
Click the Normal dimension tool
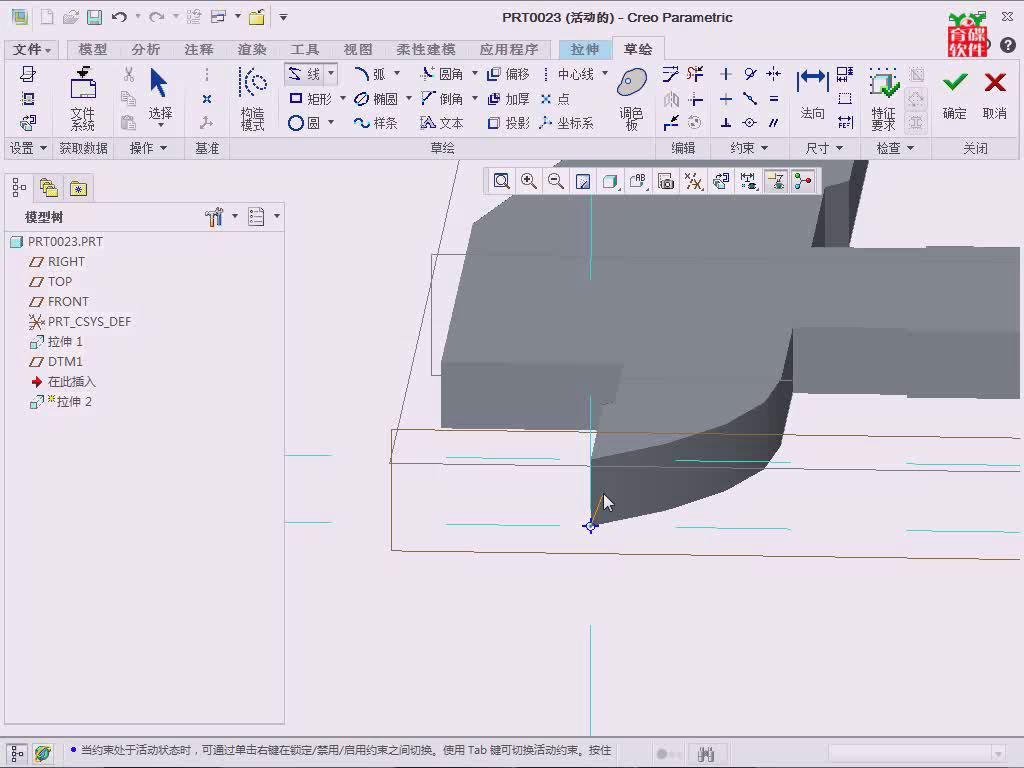click(812, 95)
